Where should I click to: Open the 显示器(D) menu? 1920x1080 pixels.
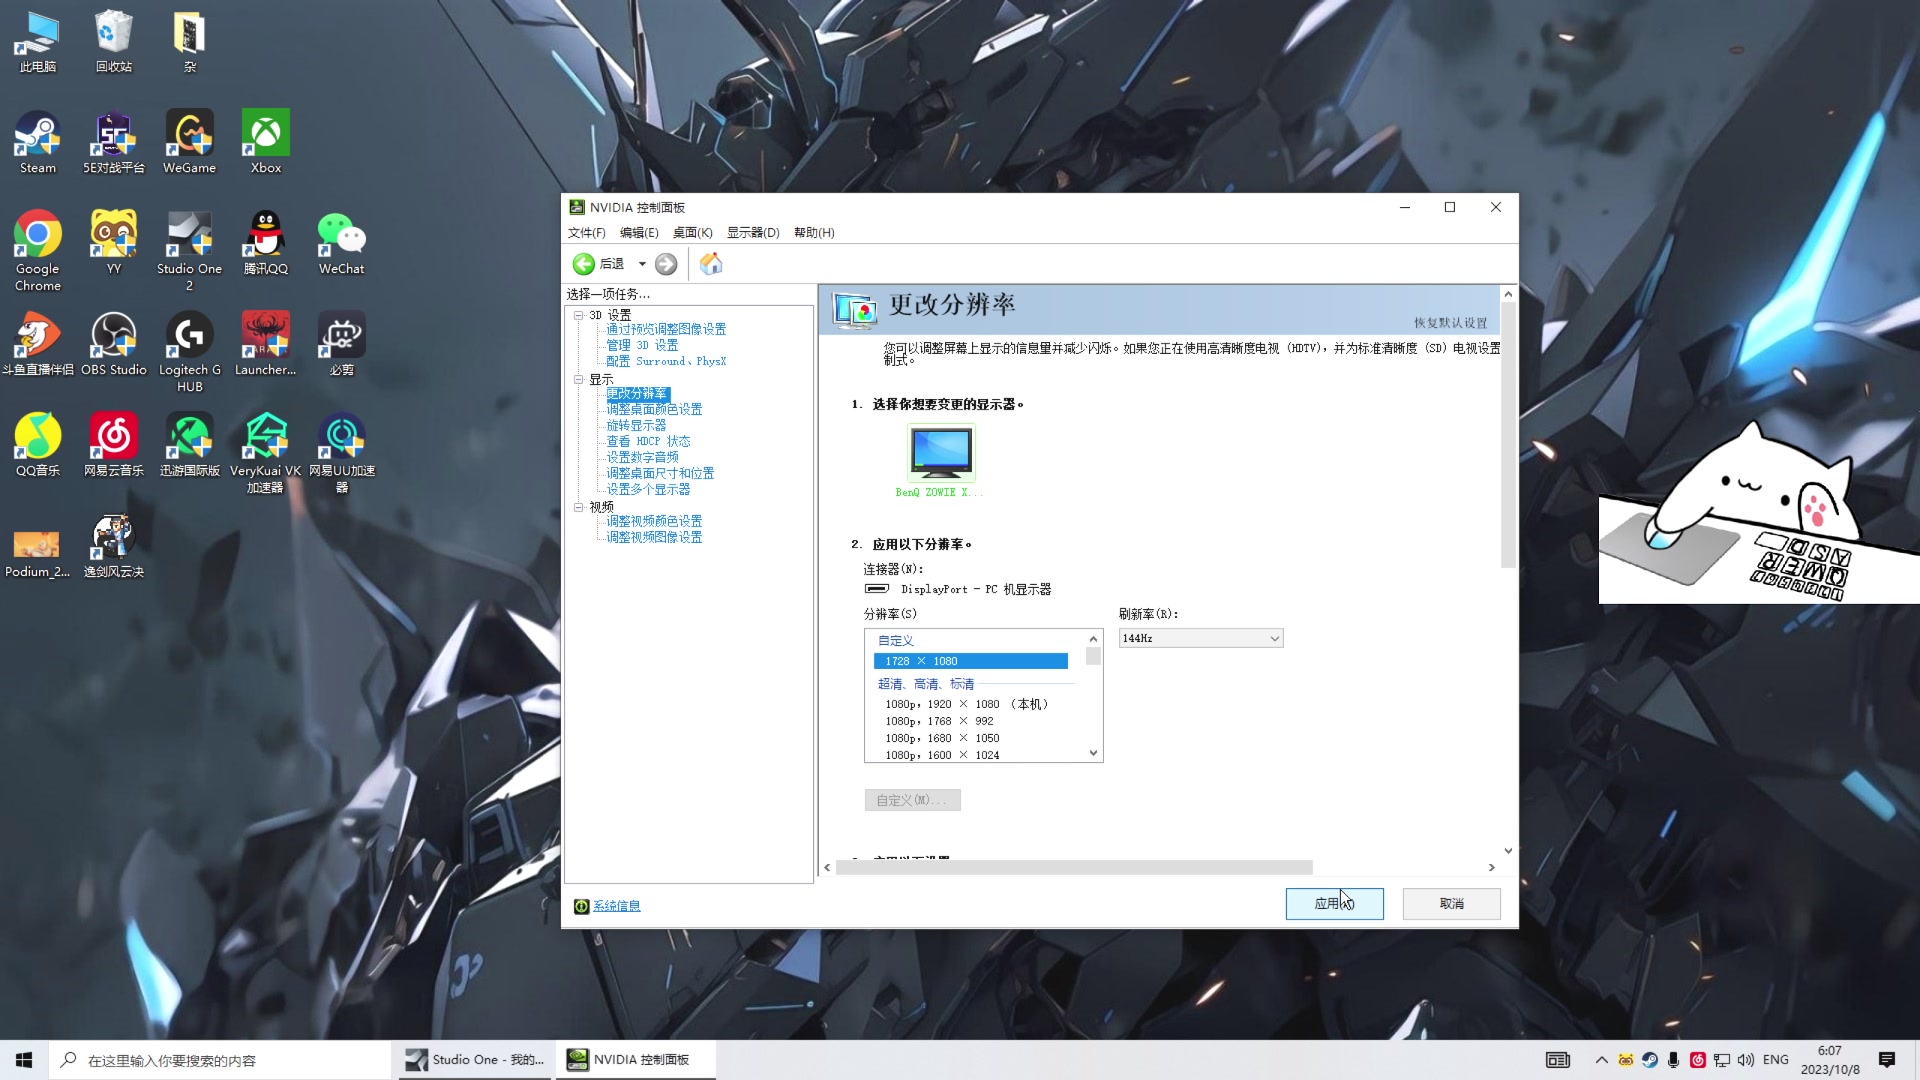[753, 233]
